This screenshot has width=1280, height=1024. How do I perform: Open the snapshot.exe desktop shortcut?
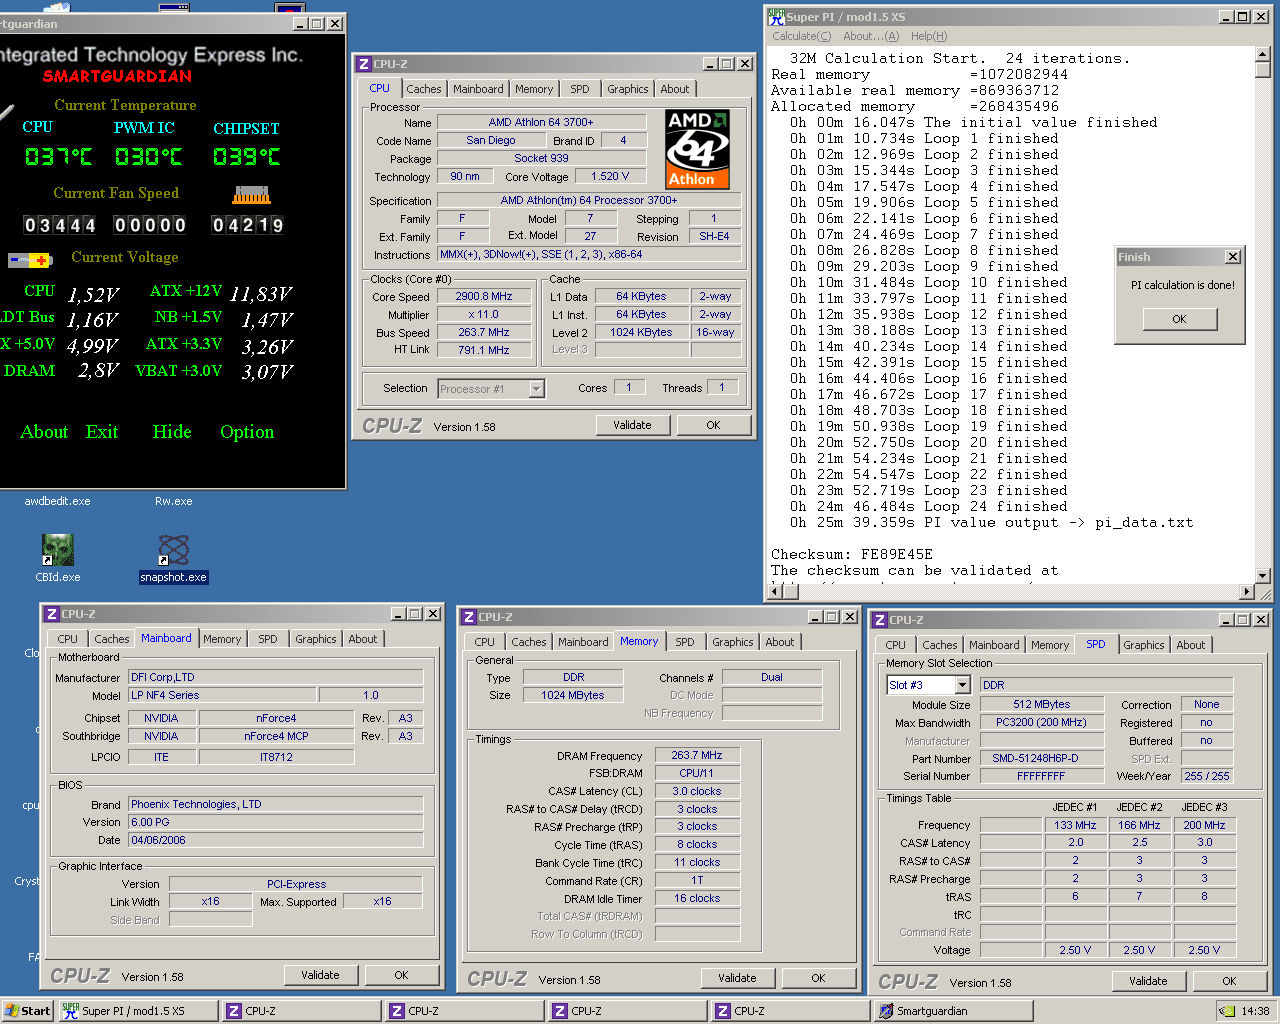click(174, 558)
